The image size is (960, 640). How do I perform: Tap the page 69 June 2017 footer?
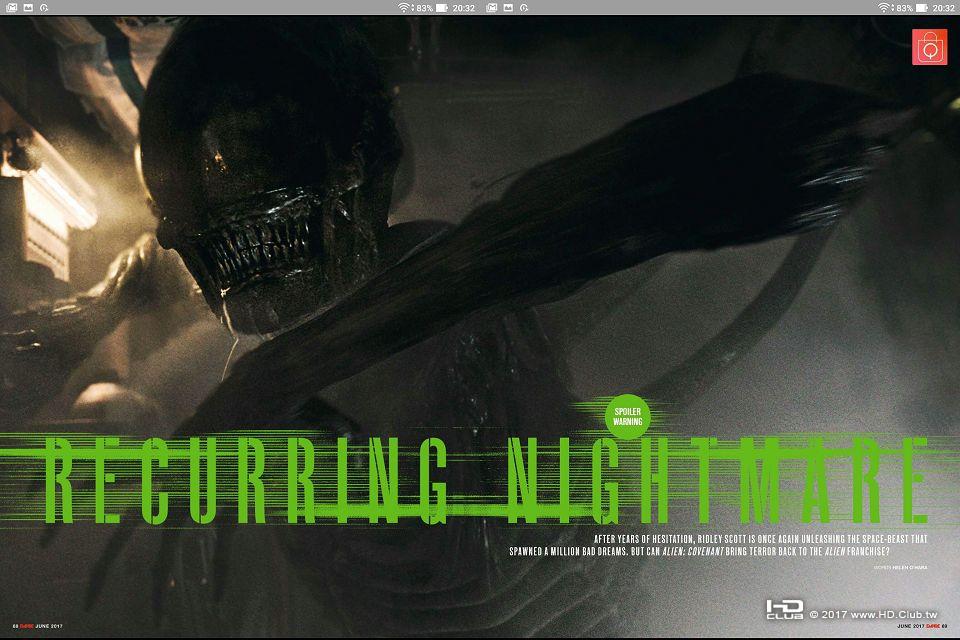(x=922, y=626)
